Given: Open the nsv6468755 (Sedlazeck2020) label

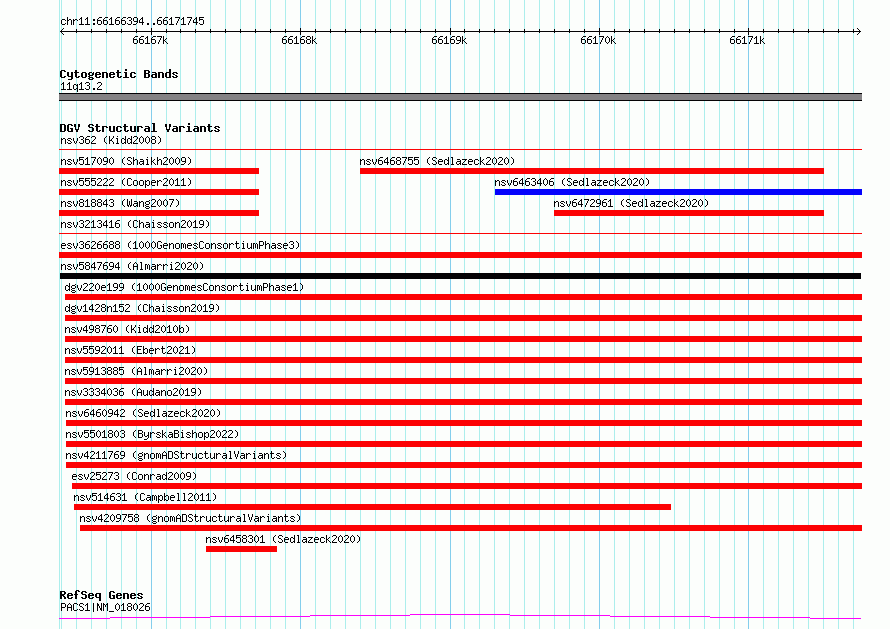Looking at the screenshot, I should pos(437,161).
